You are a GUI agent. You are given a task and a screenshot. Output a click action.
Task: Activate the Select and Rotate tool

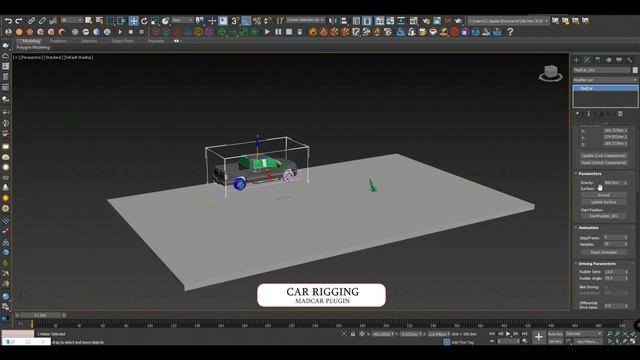[x=144, y=20]
